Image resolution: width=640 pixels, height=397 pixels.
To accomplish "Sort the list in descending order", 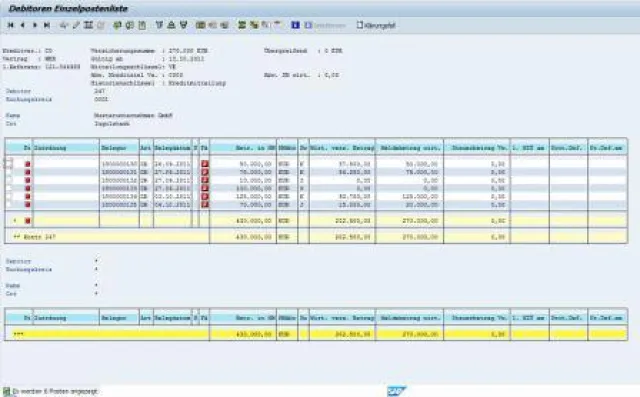I will tap(184, 25).
